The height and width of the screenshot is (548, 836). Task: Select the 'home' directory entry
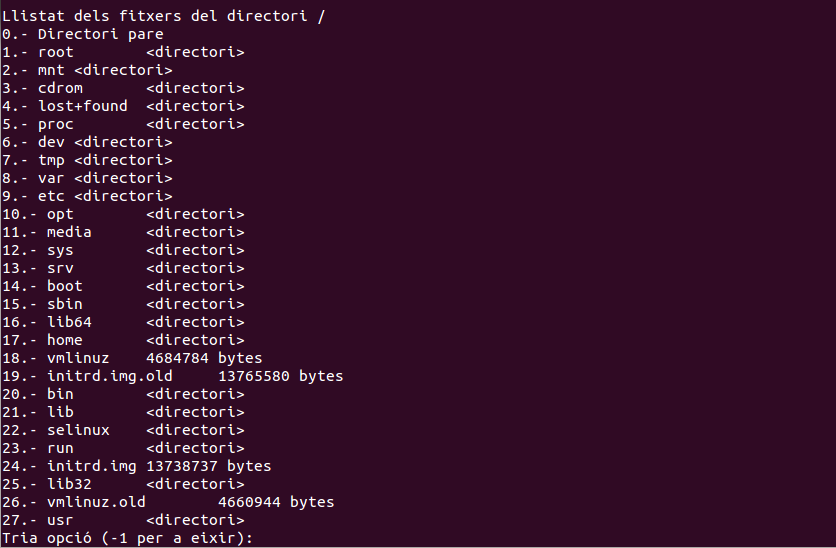(x=65, y=340)
